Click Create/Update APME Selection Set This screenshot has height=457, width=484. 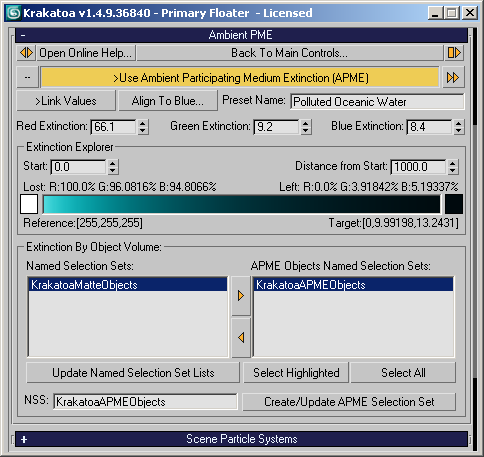coord(349,402)
